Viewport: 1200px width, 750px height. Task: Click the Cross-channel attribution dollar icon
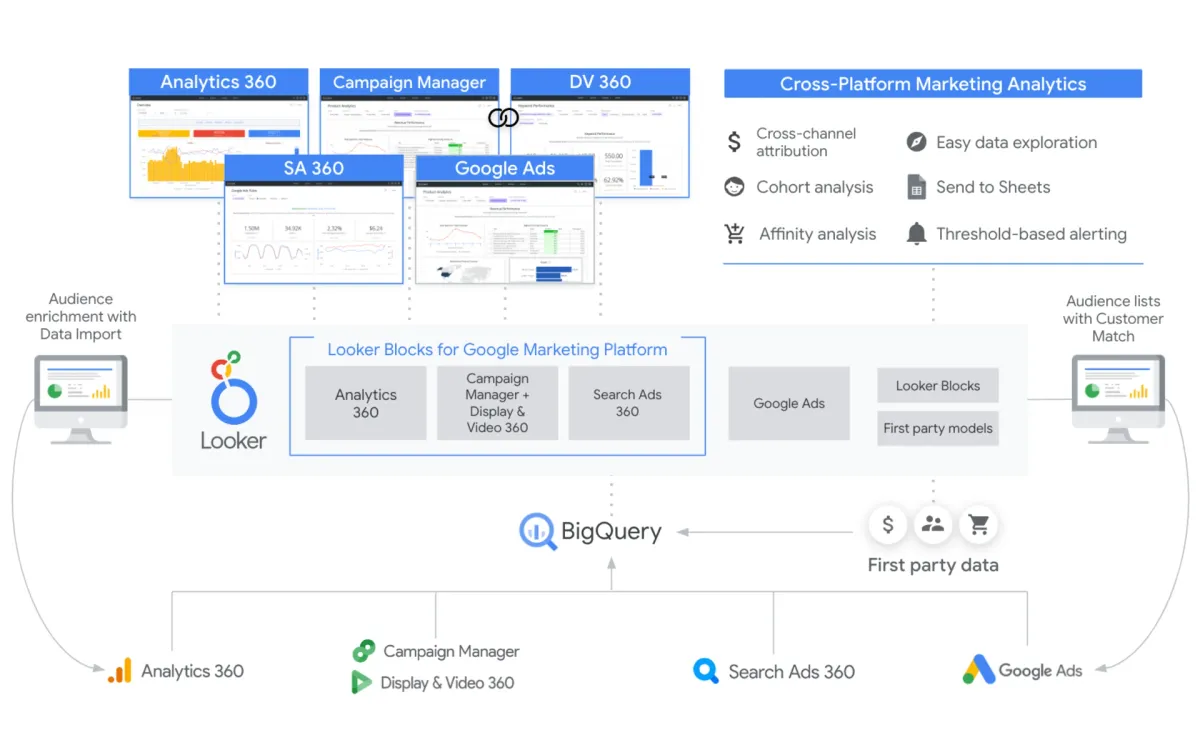coord(734,141)
